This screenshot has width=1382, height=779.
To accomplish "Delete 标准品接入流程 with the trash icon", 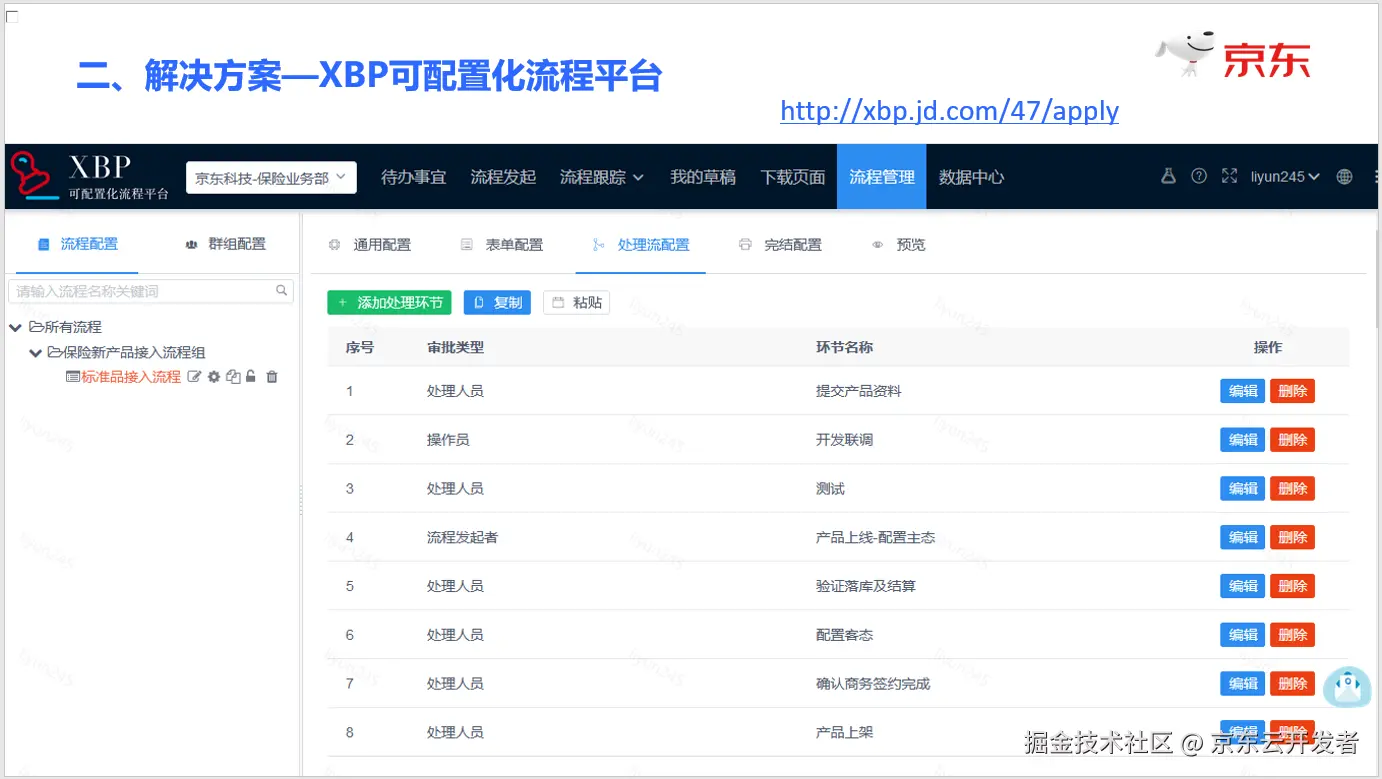I will [x=272, y=377].
